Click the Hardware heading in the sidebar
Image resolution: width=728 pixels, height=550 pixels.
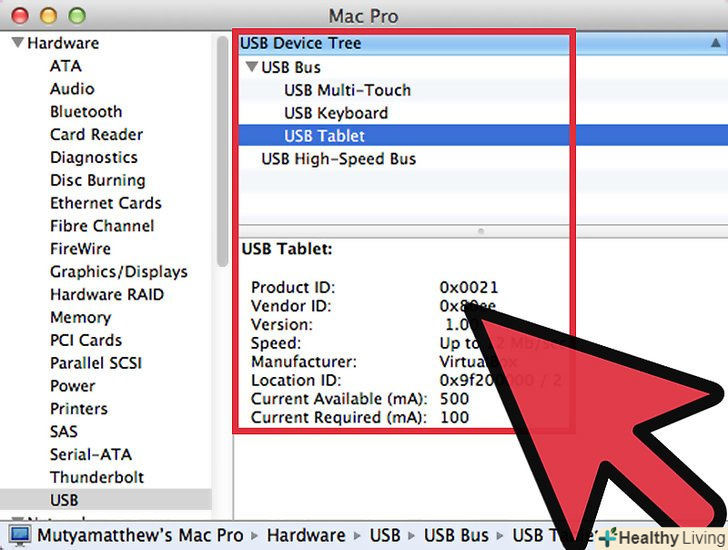[x=63, y=43]
